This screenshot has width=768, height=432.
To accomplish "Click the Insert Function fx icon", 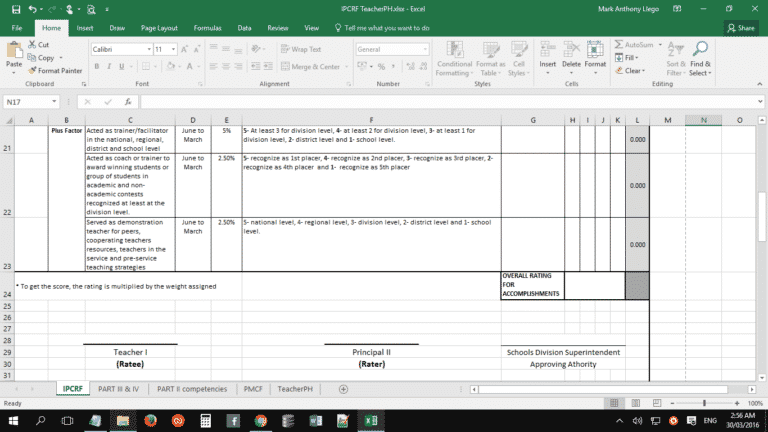I will click(128, 102).
